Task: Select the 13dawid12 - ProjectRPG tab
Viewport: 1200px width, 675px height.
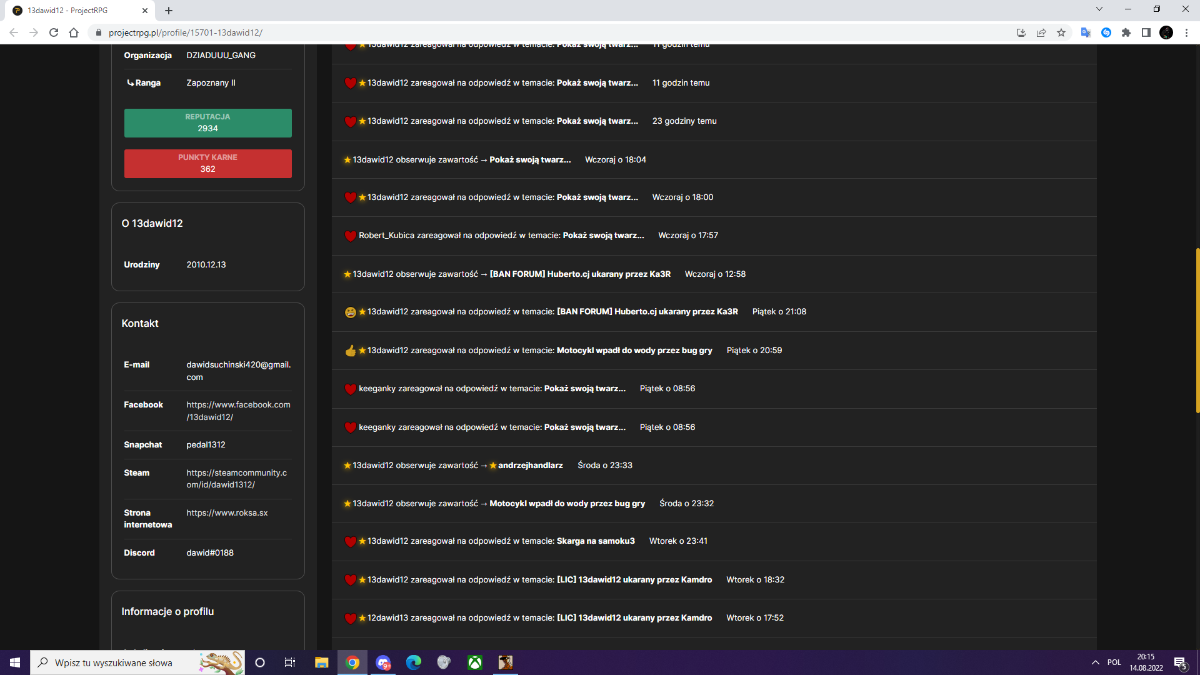Action: [x=80, y=10]
